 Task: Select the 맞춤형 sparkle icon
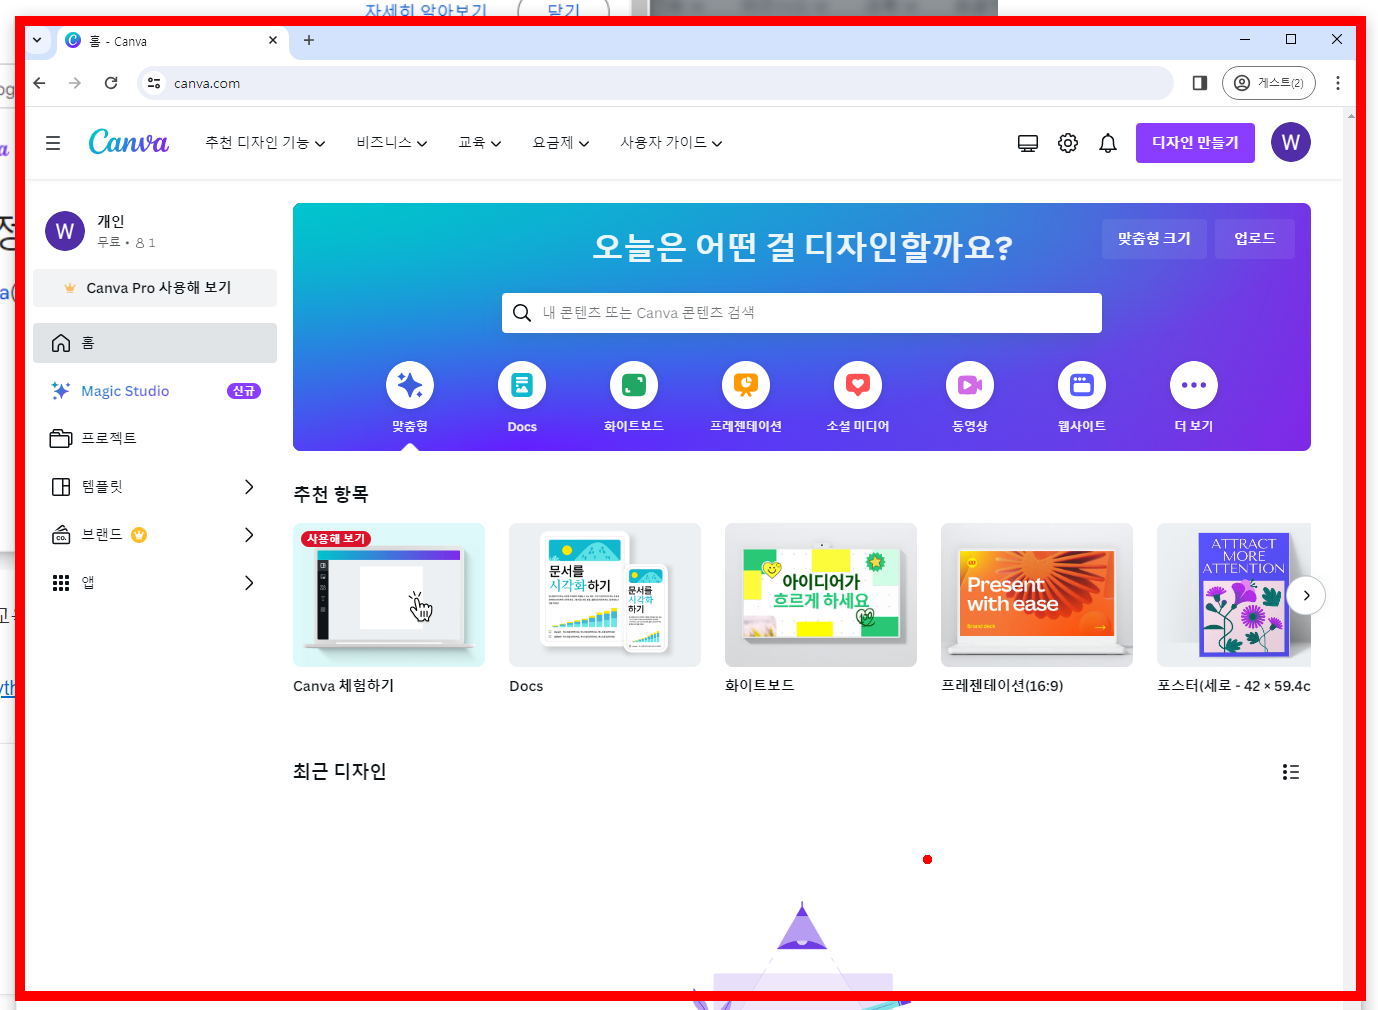coord(410,385)
